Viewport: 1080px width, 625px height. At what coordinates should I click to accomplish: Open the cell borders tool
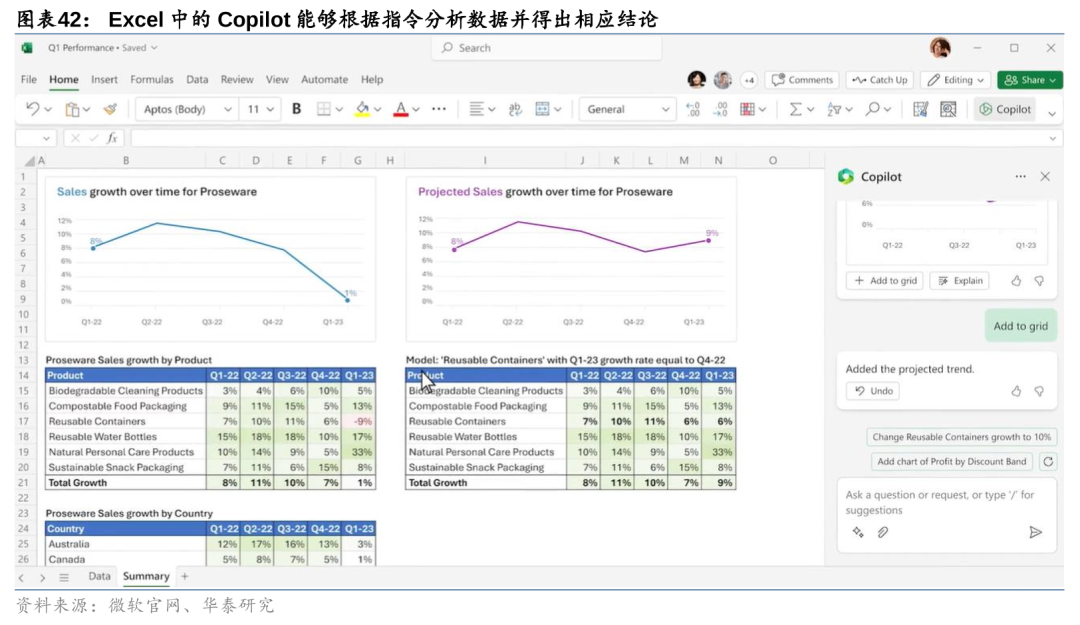(324, 109)
